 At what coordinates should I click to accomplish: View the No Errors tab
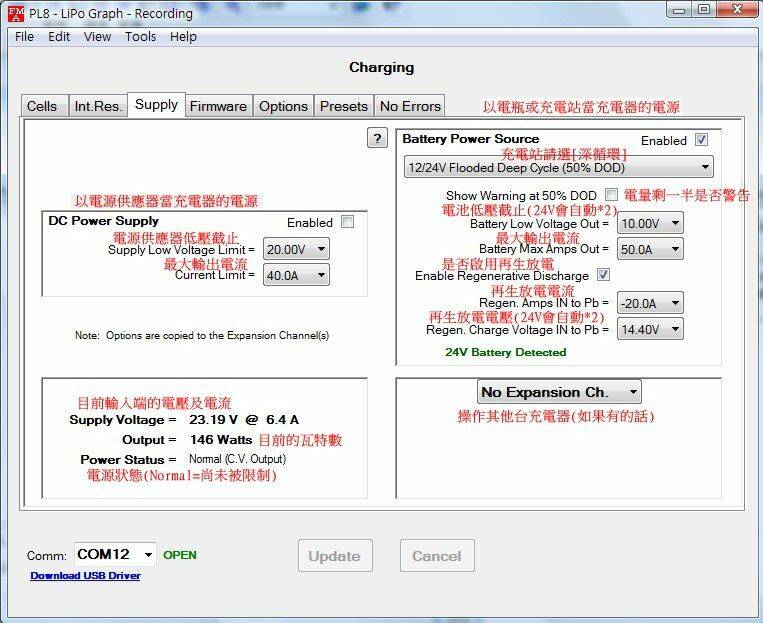click(410, 106)
